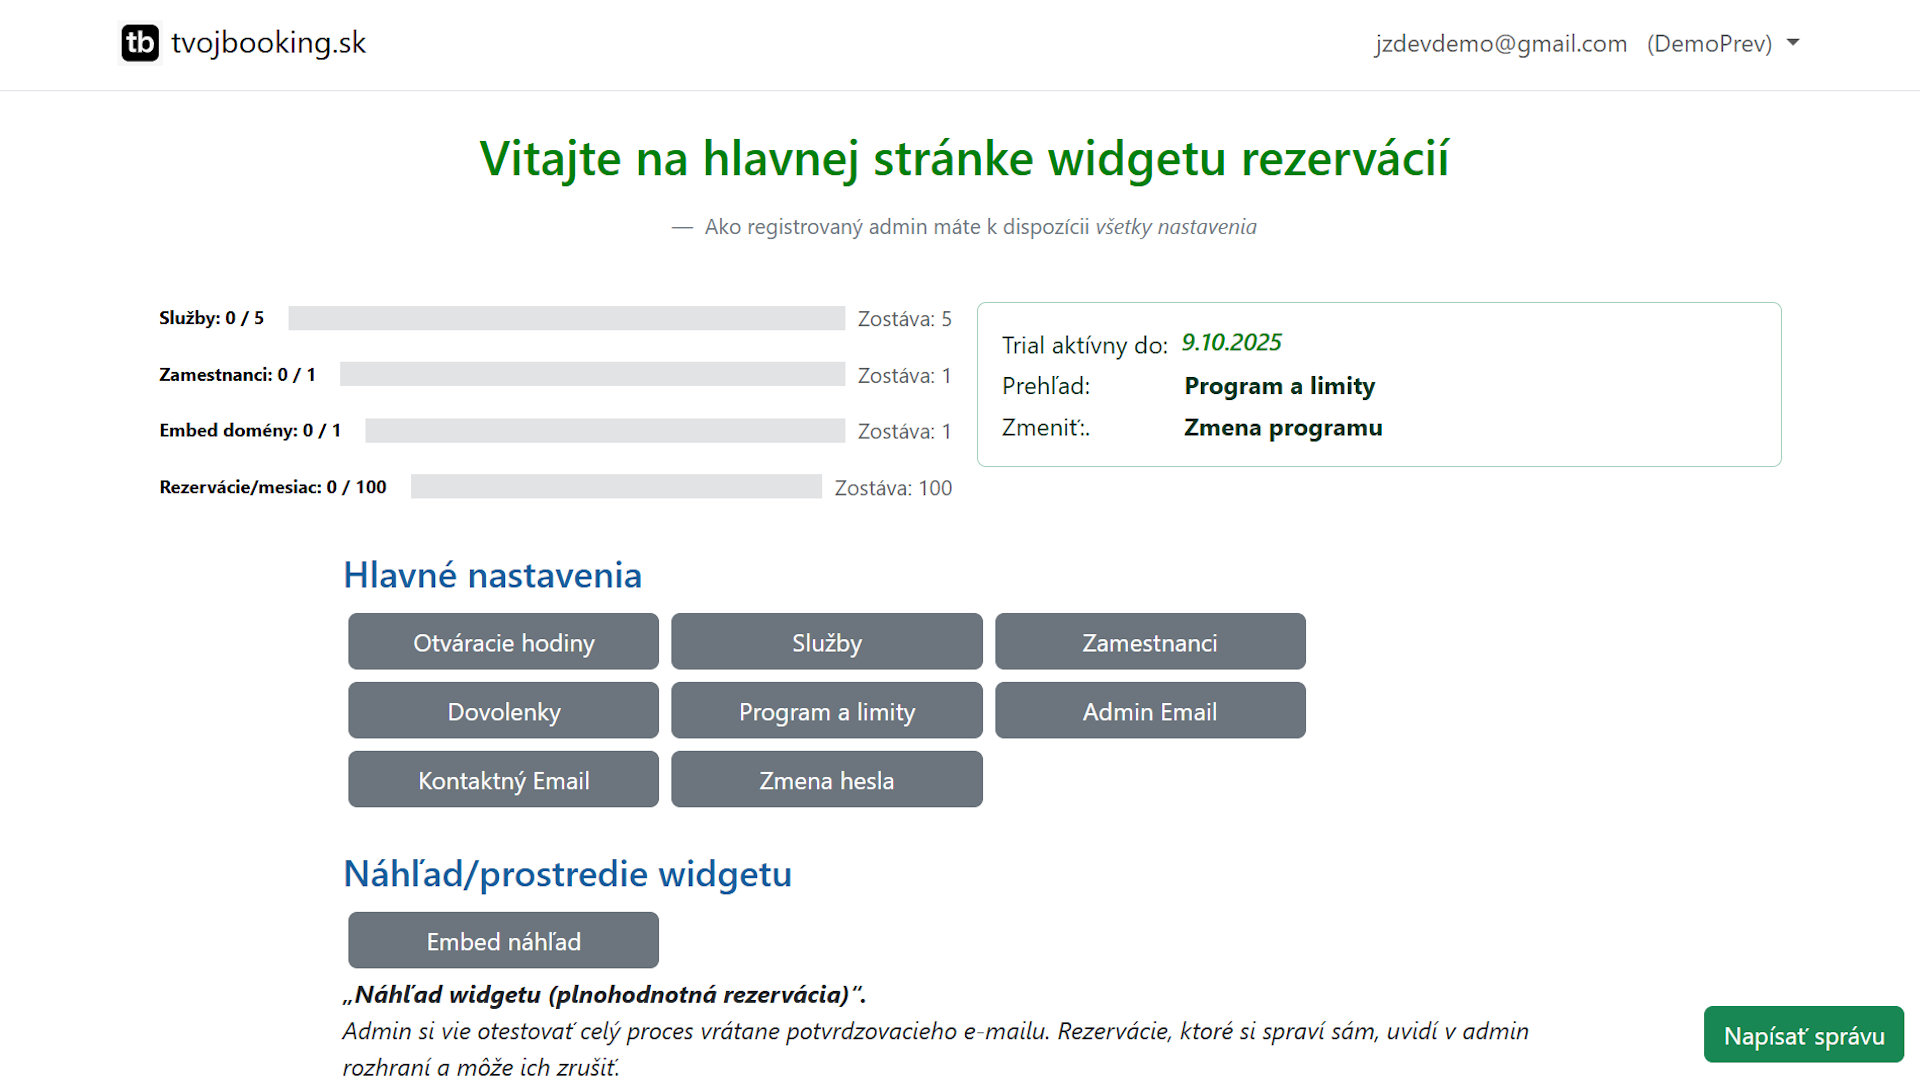The height and width of the screenshot is (1080, 1920).
Task: Open the tvojbooking.sk home link
Action: click(268, 43)
